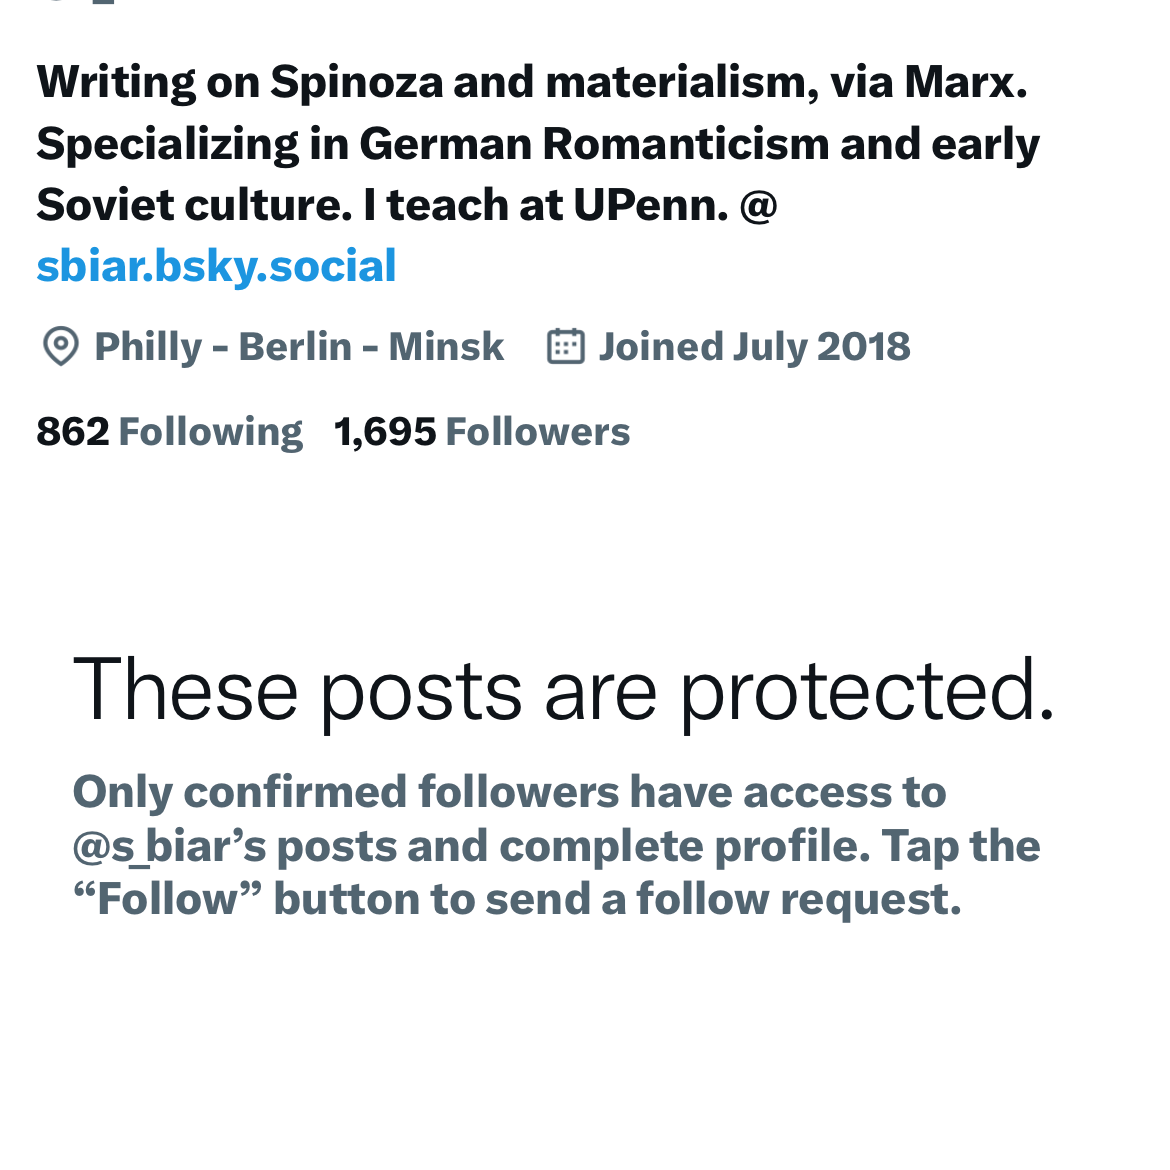Click the "Joined July 2018" text
The width and height of the screenshot is (1170, 1170).
(x=754, y=347)
